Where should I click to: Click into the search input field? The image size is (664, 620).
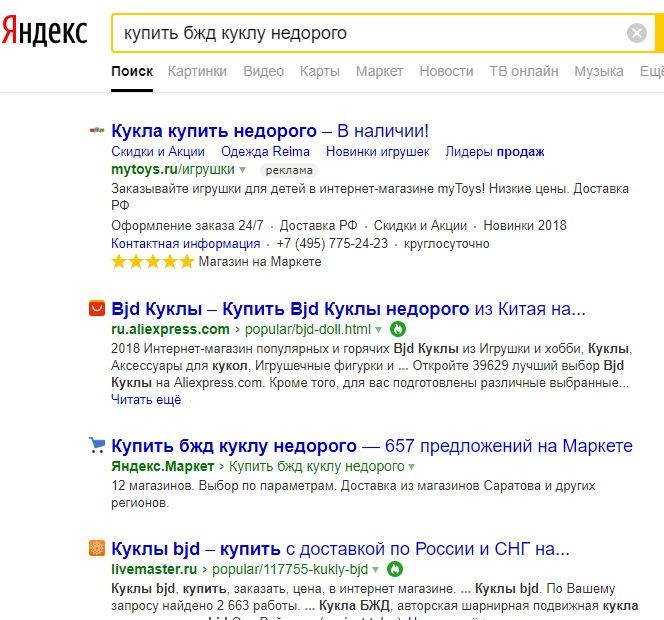pos(370,34)
